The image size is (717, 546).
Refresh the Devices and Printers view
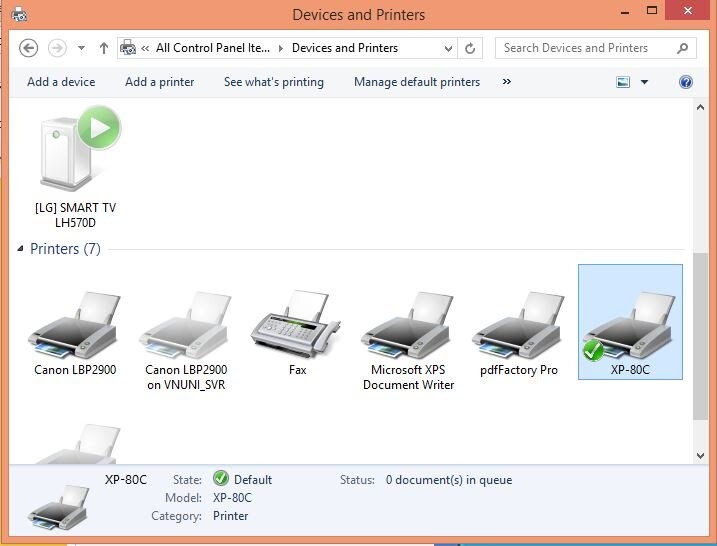(x=470, y=48)
